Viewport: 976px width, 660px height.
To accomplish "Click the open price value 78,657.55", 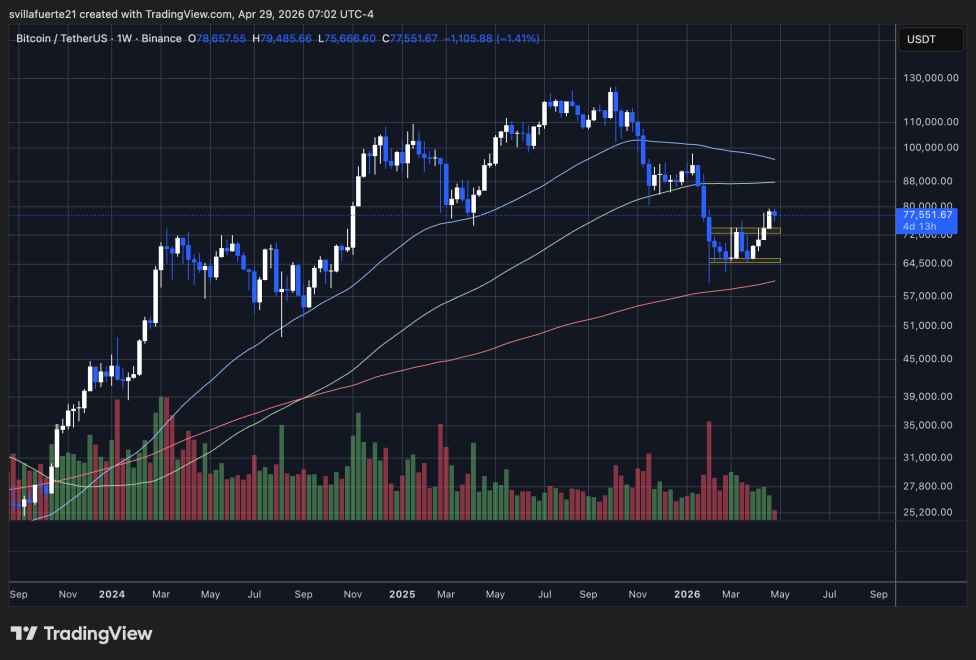I will click(220, 39).
